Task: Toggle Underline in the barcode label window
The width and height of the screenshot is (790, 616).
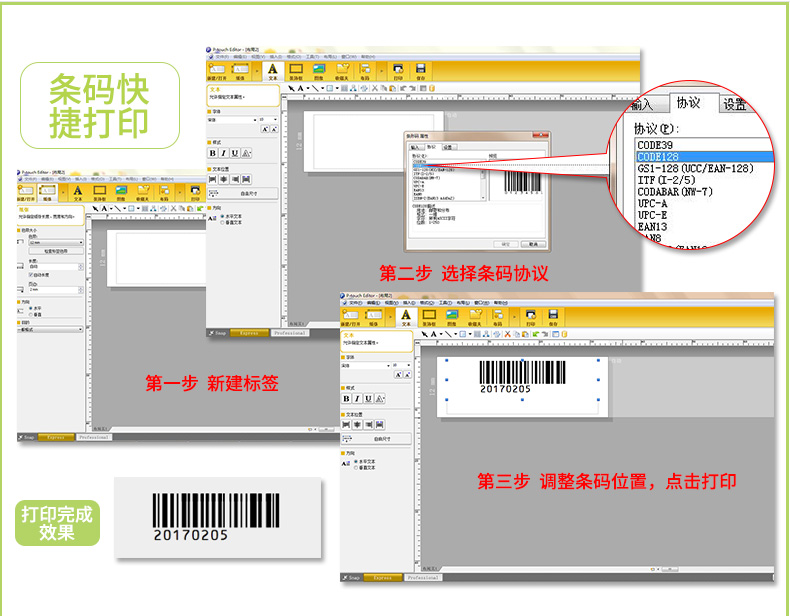Action: [x=368, y=398]
